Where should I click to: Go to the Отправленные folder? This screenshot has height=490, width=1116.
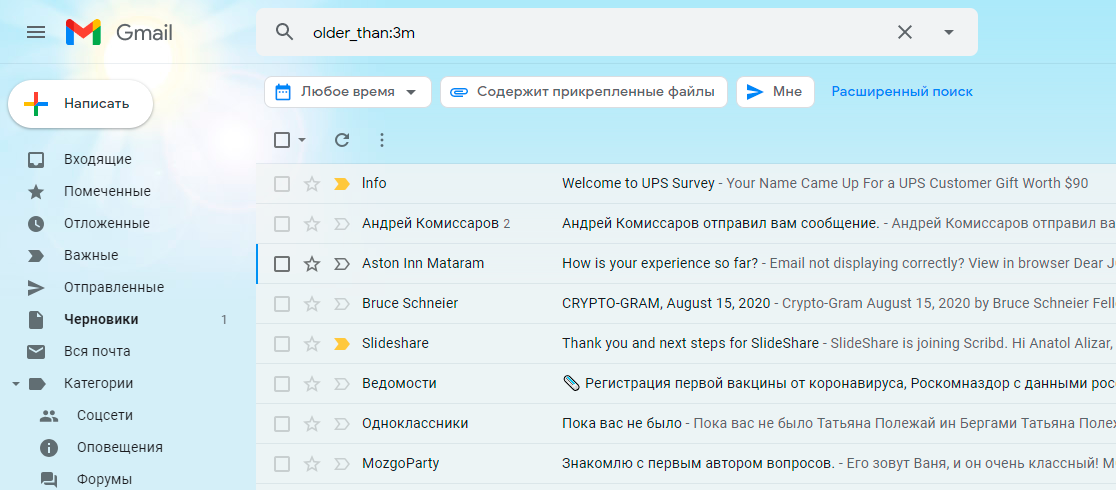[x=113, y=287]
